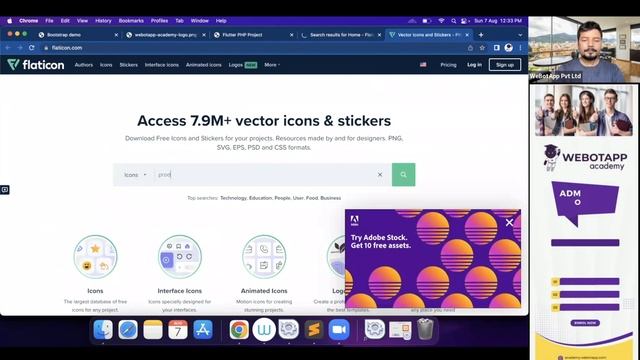Expand the Chrome tab list chevron

pos(520,35)
